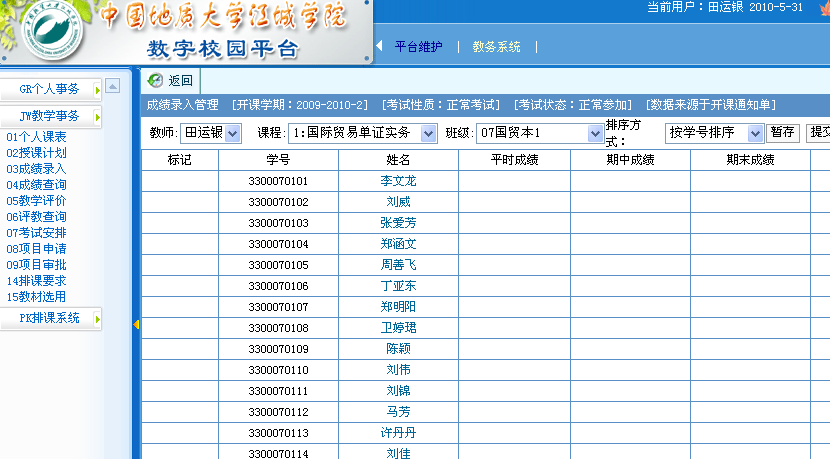Click 标记 cell for 郑涵文 row

click(179, 244)
